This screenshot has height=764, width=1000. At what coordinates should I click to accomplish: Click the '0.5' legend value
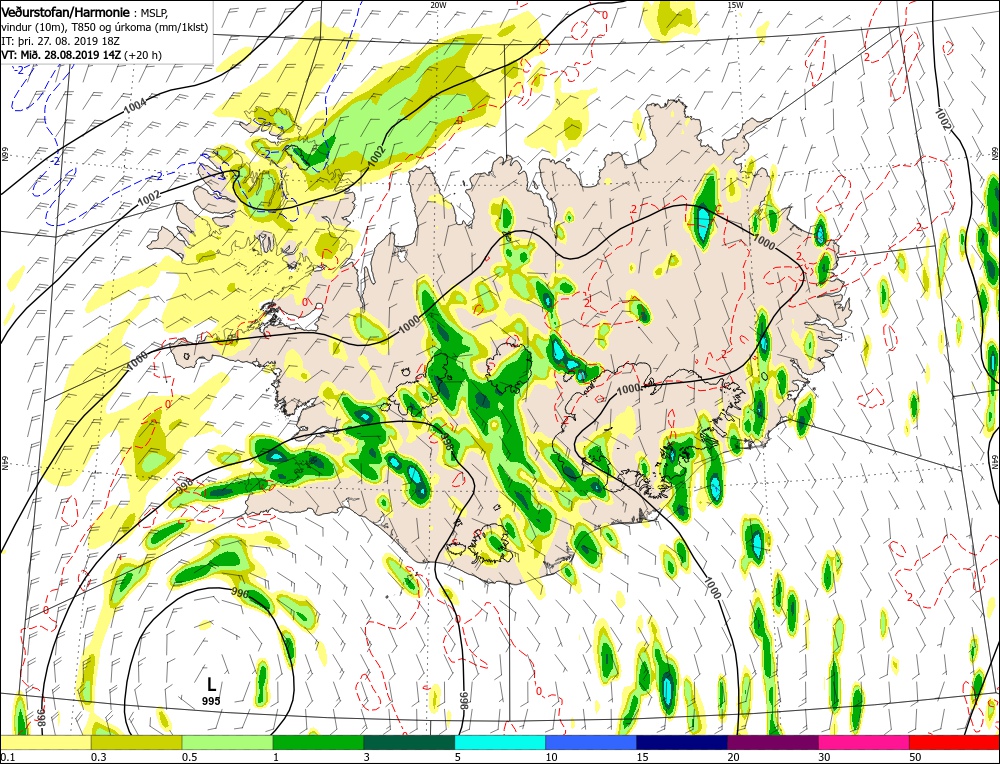(189, 757)
